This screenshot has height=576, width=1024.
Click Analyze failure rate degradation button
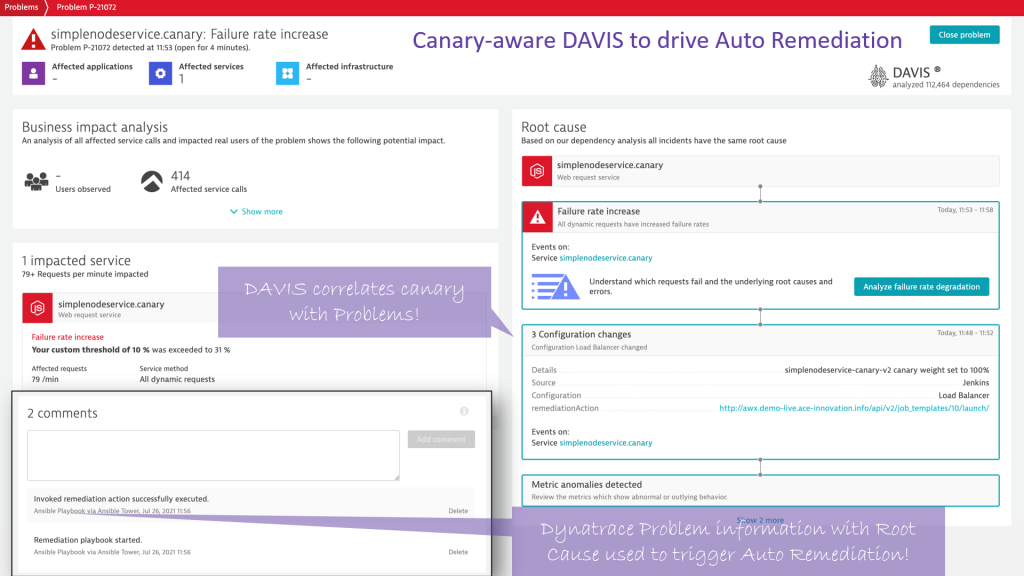click(x=921, y=287)
